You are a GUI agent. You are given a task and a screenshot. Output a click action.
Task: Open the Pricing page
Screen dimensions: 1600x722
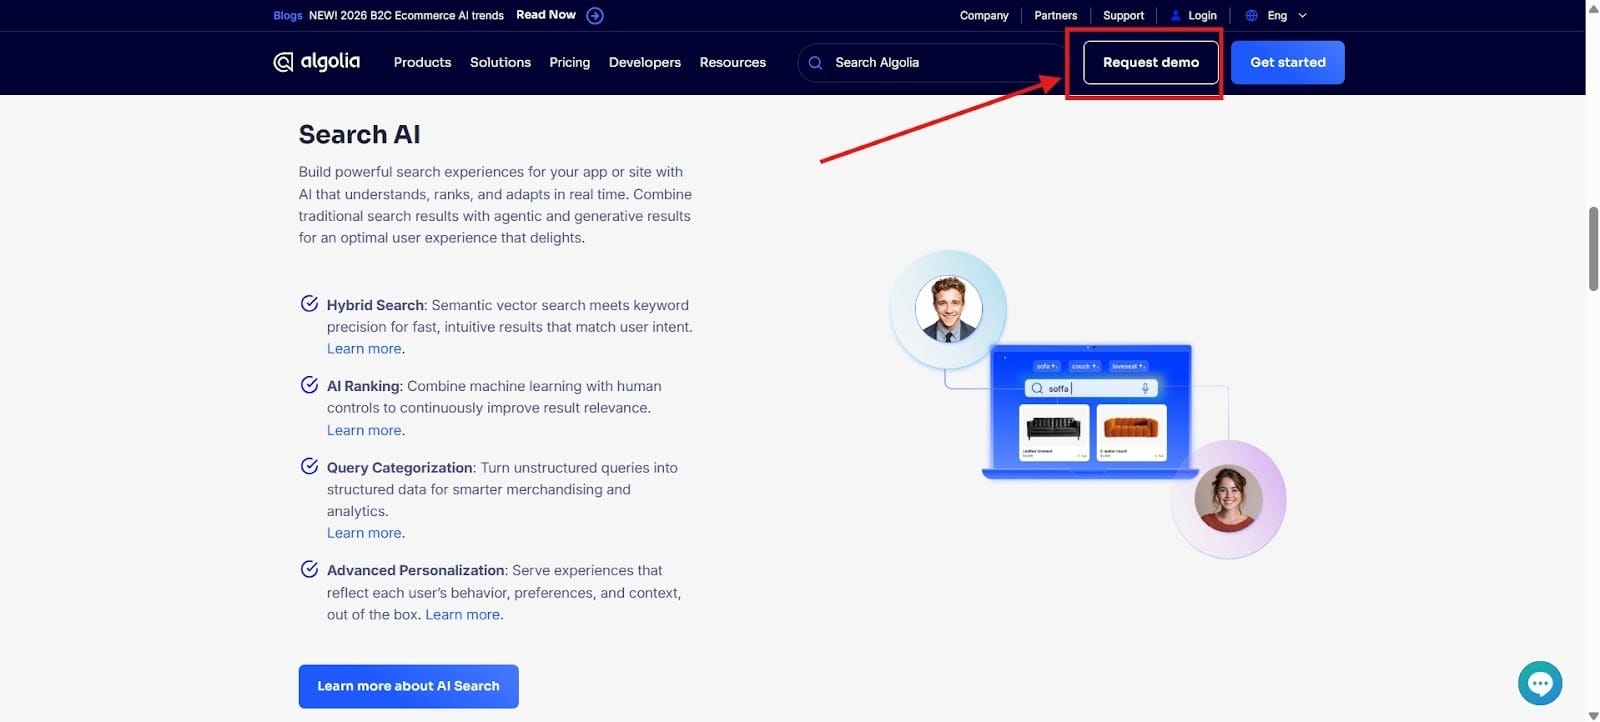point(569,62)
